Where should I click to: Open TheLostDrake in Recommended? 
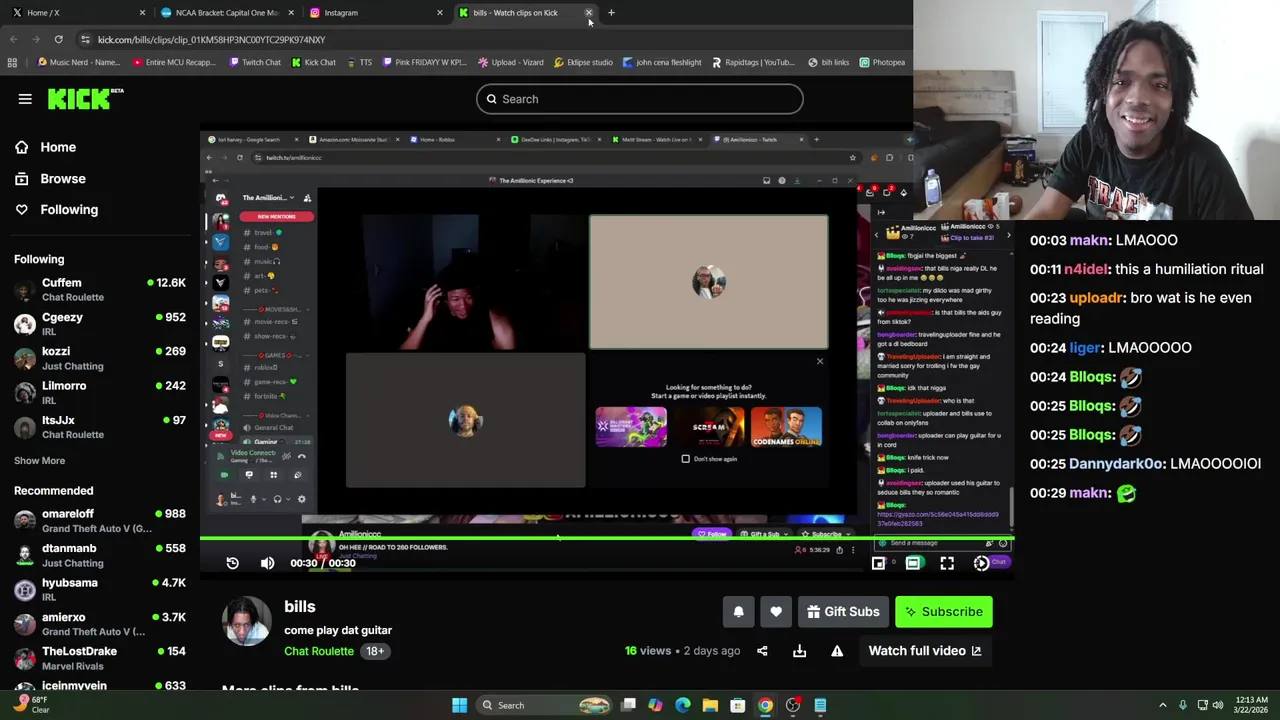tap(99, 658)
